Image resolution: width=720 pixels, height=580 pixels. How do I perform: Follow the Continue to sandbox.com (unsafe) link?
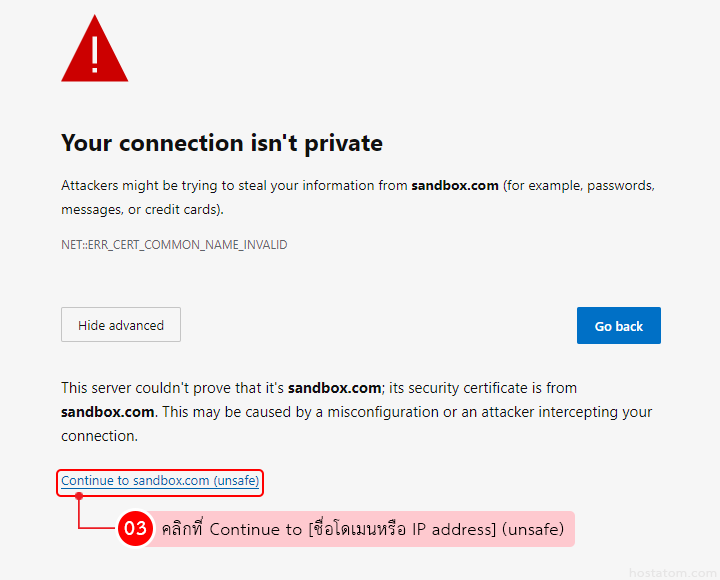(160, 481)
